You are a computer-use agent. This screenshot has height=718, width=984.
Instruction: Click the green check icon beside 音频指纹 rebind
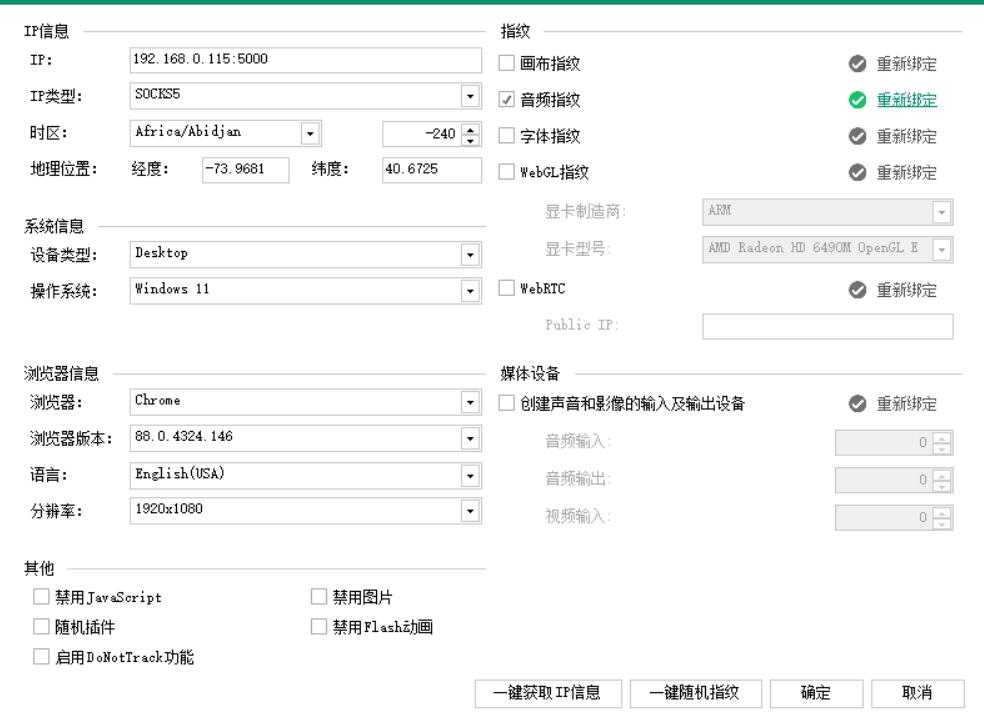click(x=857, y=100)
